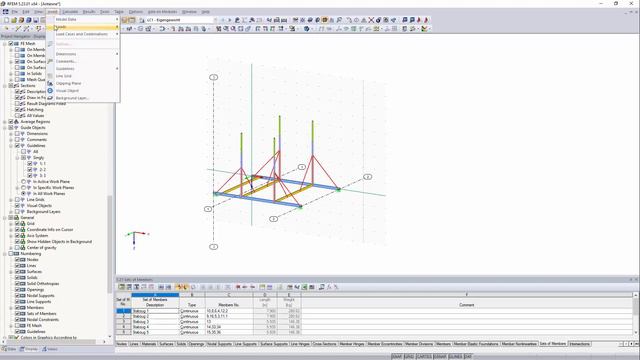Open the Views tab in navigator
This screenshot has height=360, width=640.
point(50,349)
